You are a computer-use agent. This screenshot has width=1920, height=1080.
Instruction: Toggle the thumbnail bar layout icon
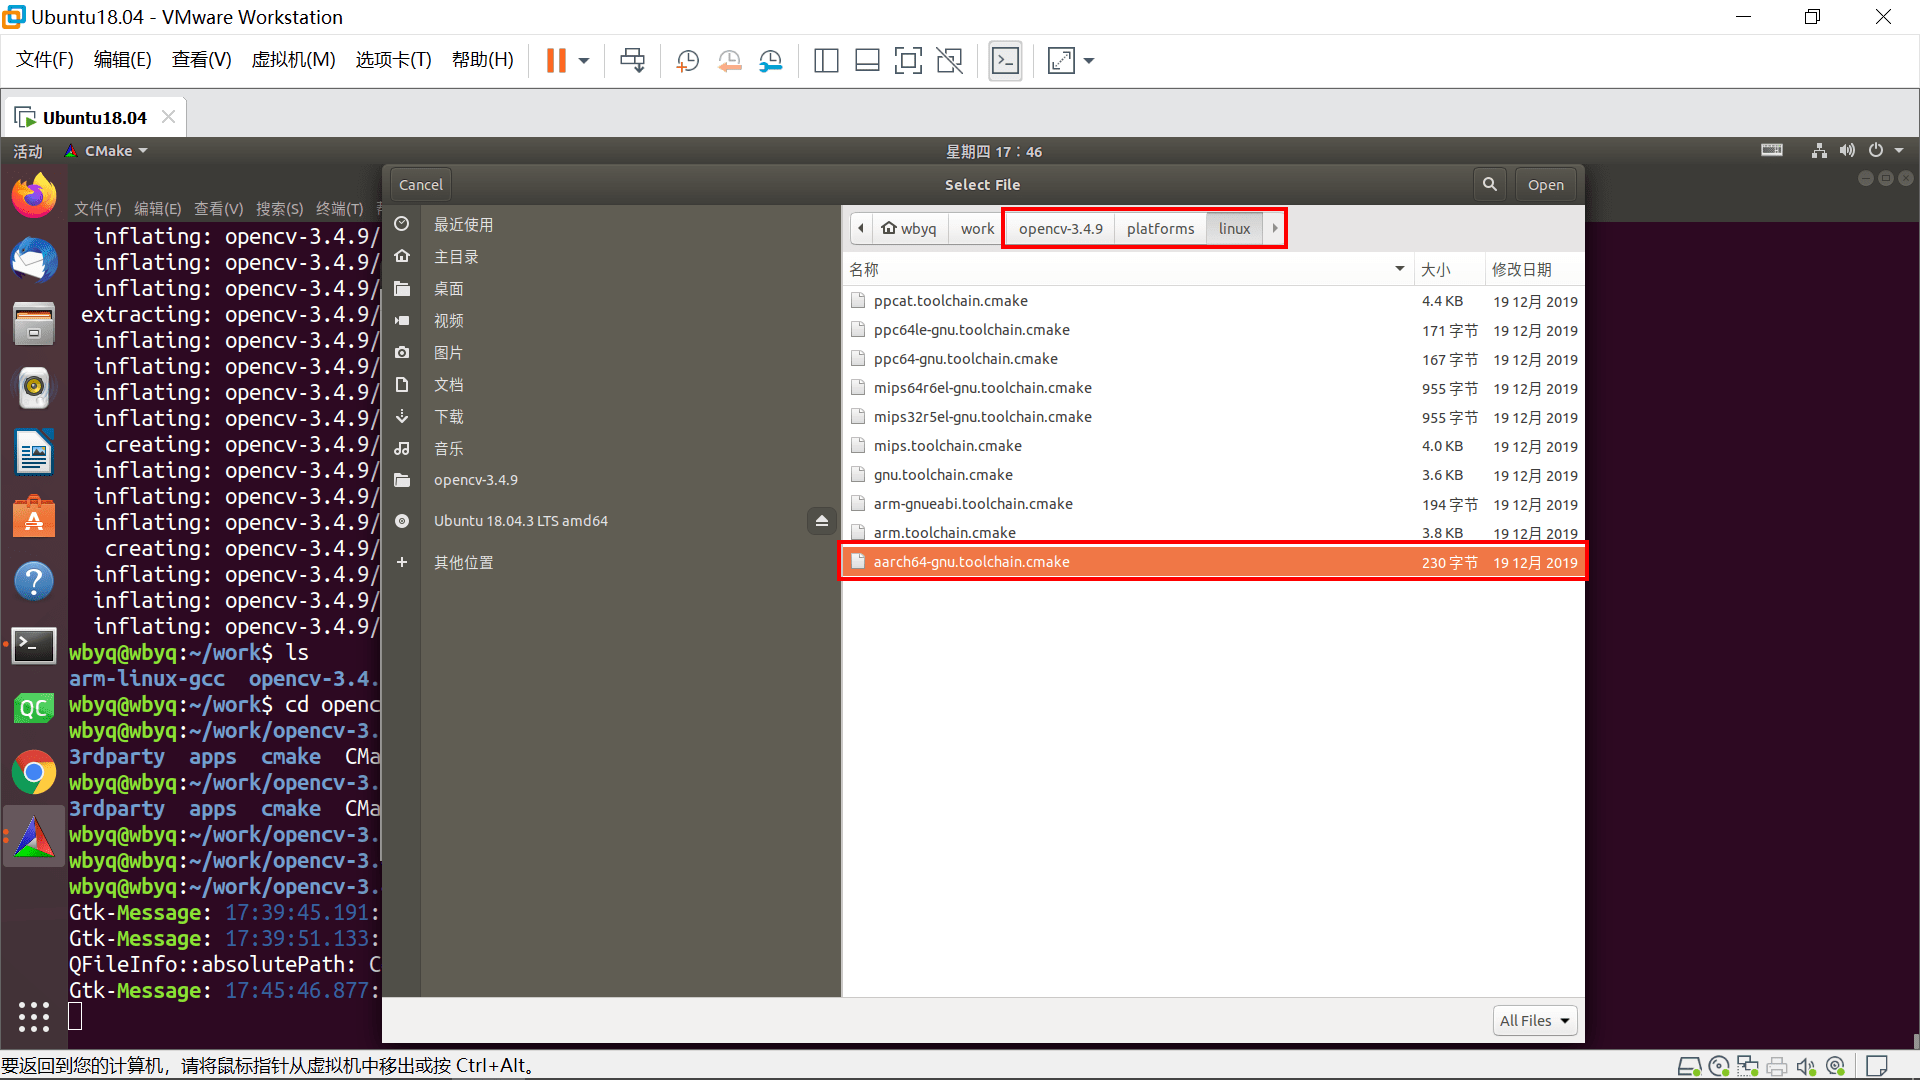tap(867, 61)
